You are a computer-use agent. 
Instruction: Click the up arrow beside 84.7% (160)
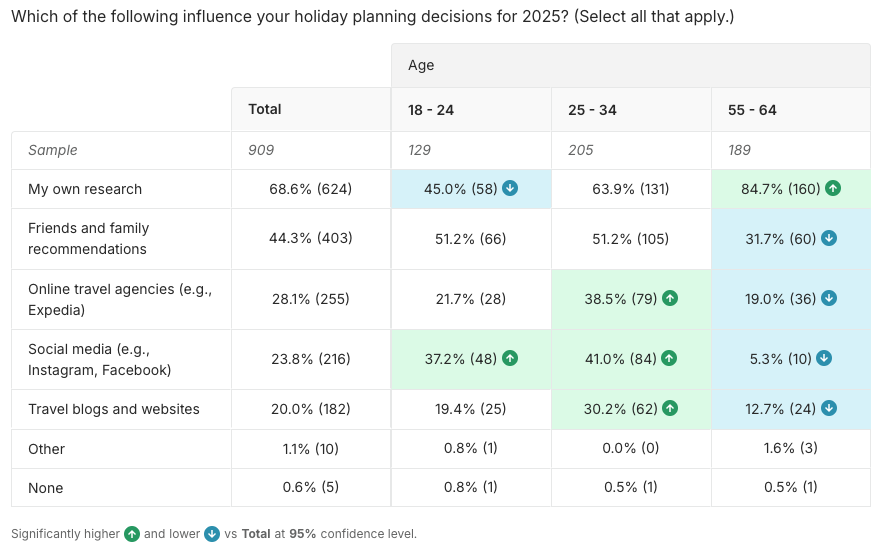(834, 189)
